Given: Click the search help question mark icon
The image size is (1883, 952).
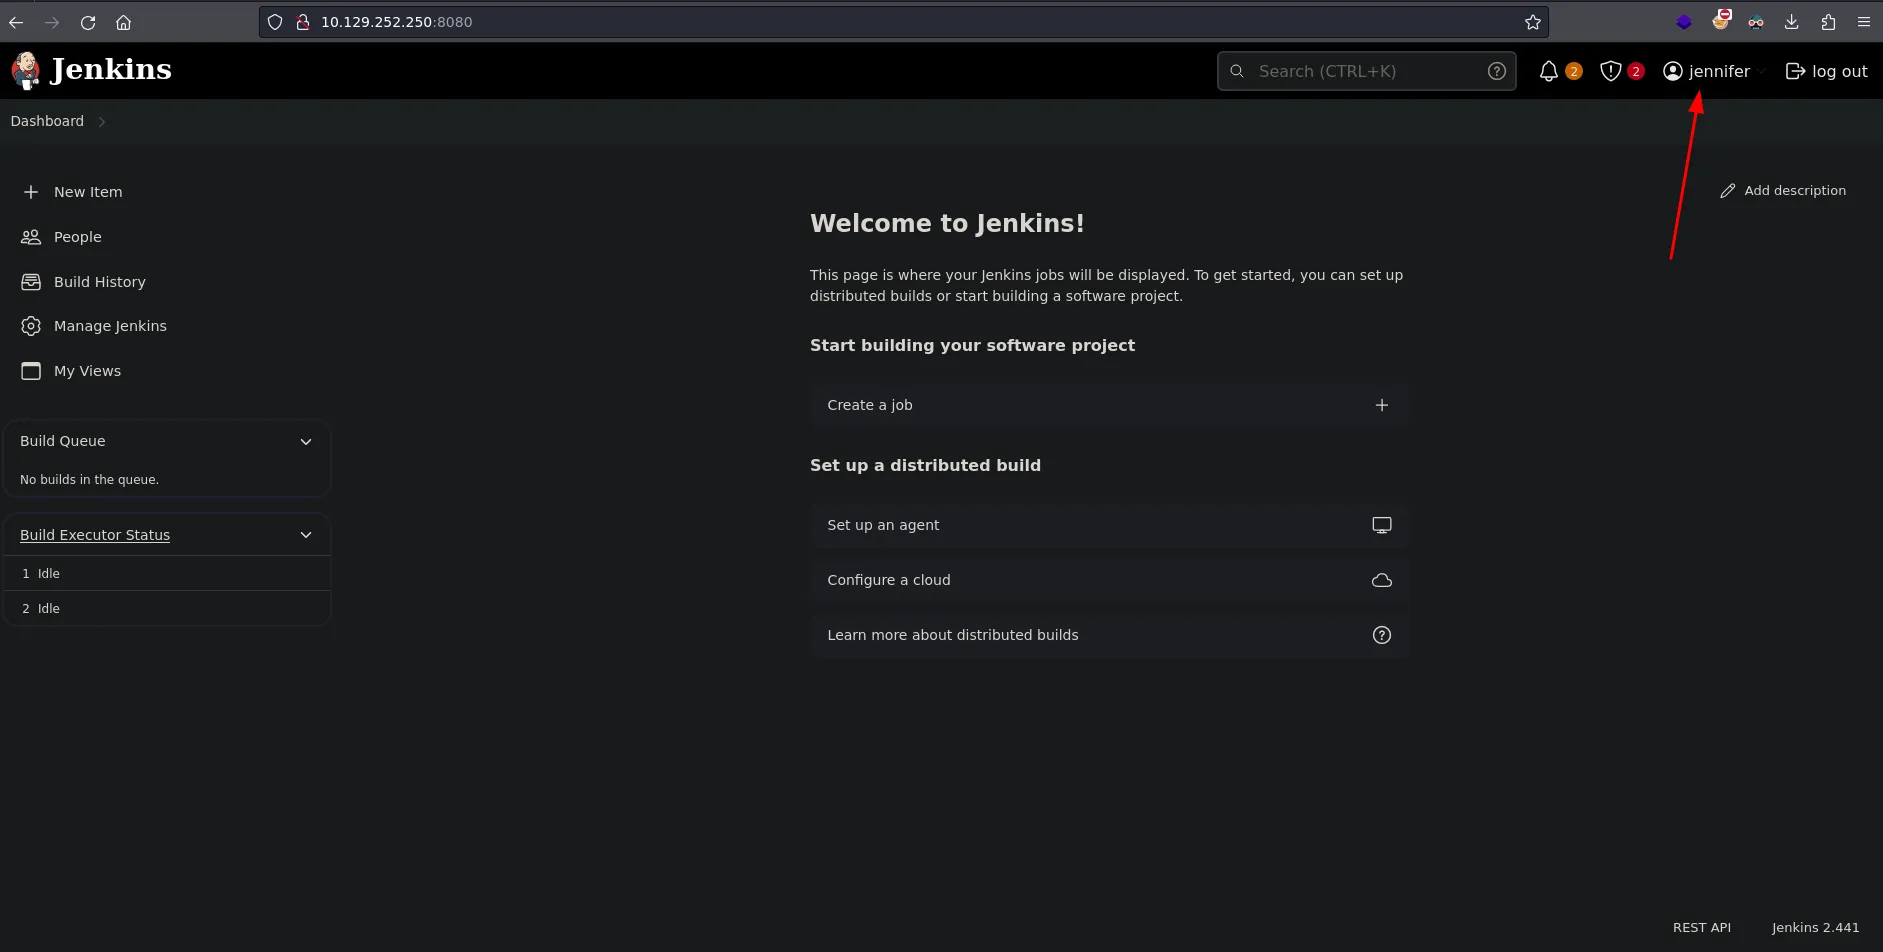Looking at the screenshot, I should 1496,71.
